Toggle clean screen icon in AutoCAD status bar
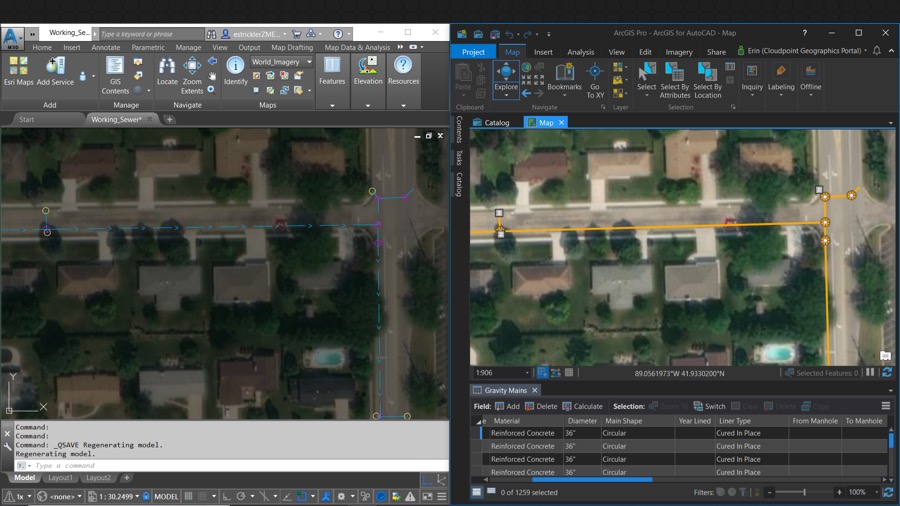The image size is (900, 506). click(428, 496)
